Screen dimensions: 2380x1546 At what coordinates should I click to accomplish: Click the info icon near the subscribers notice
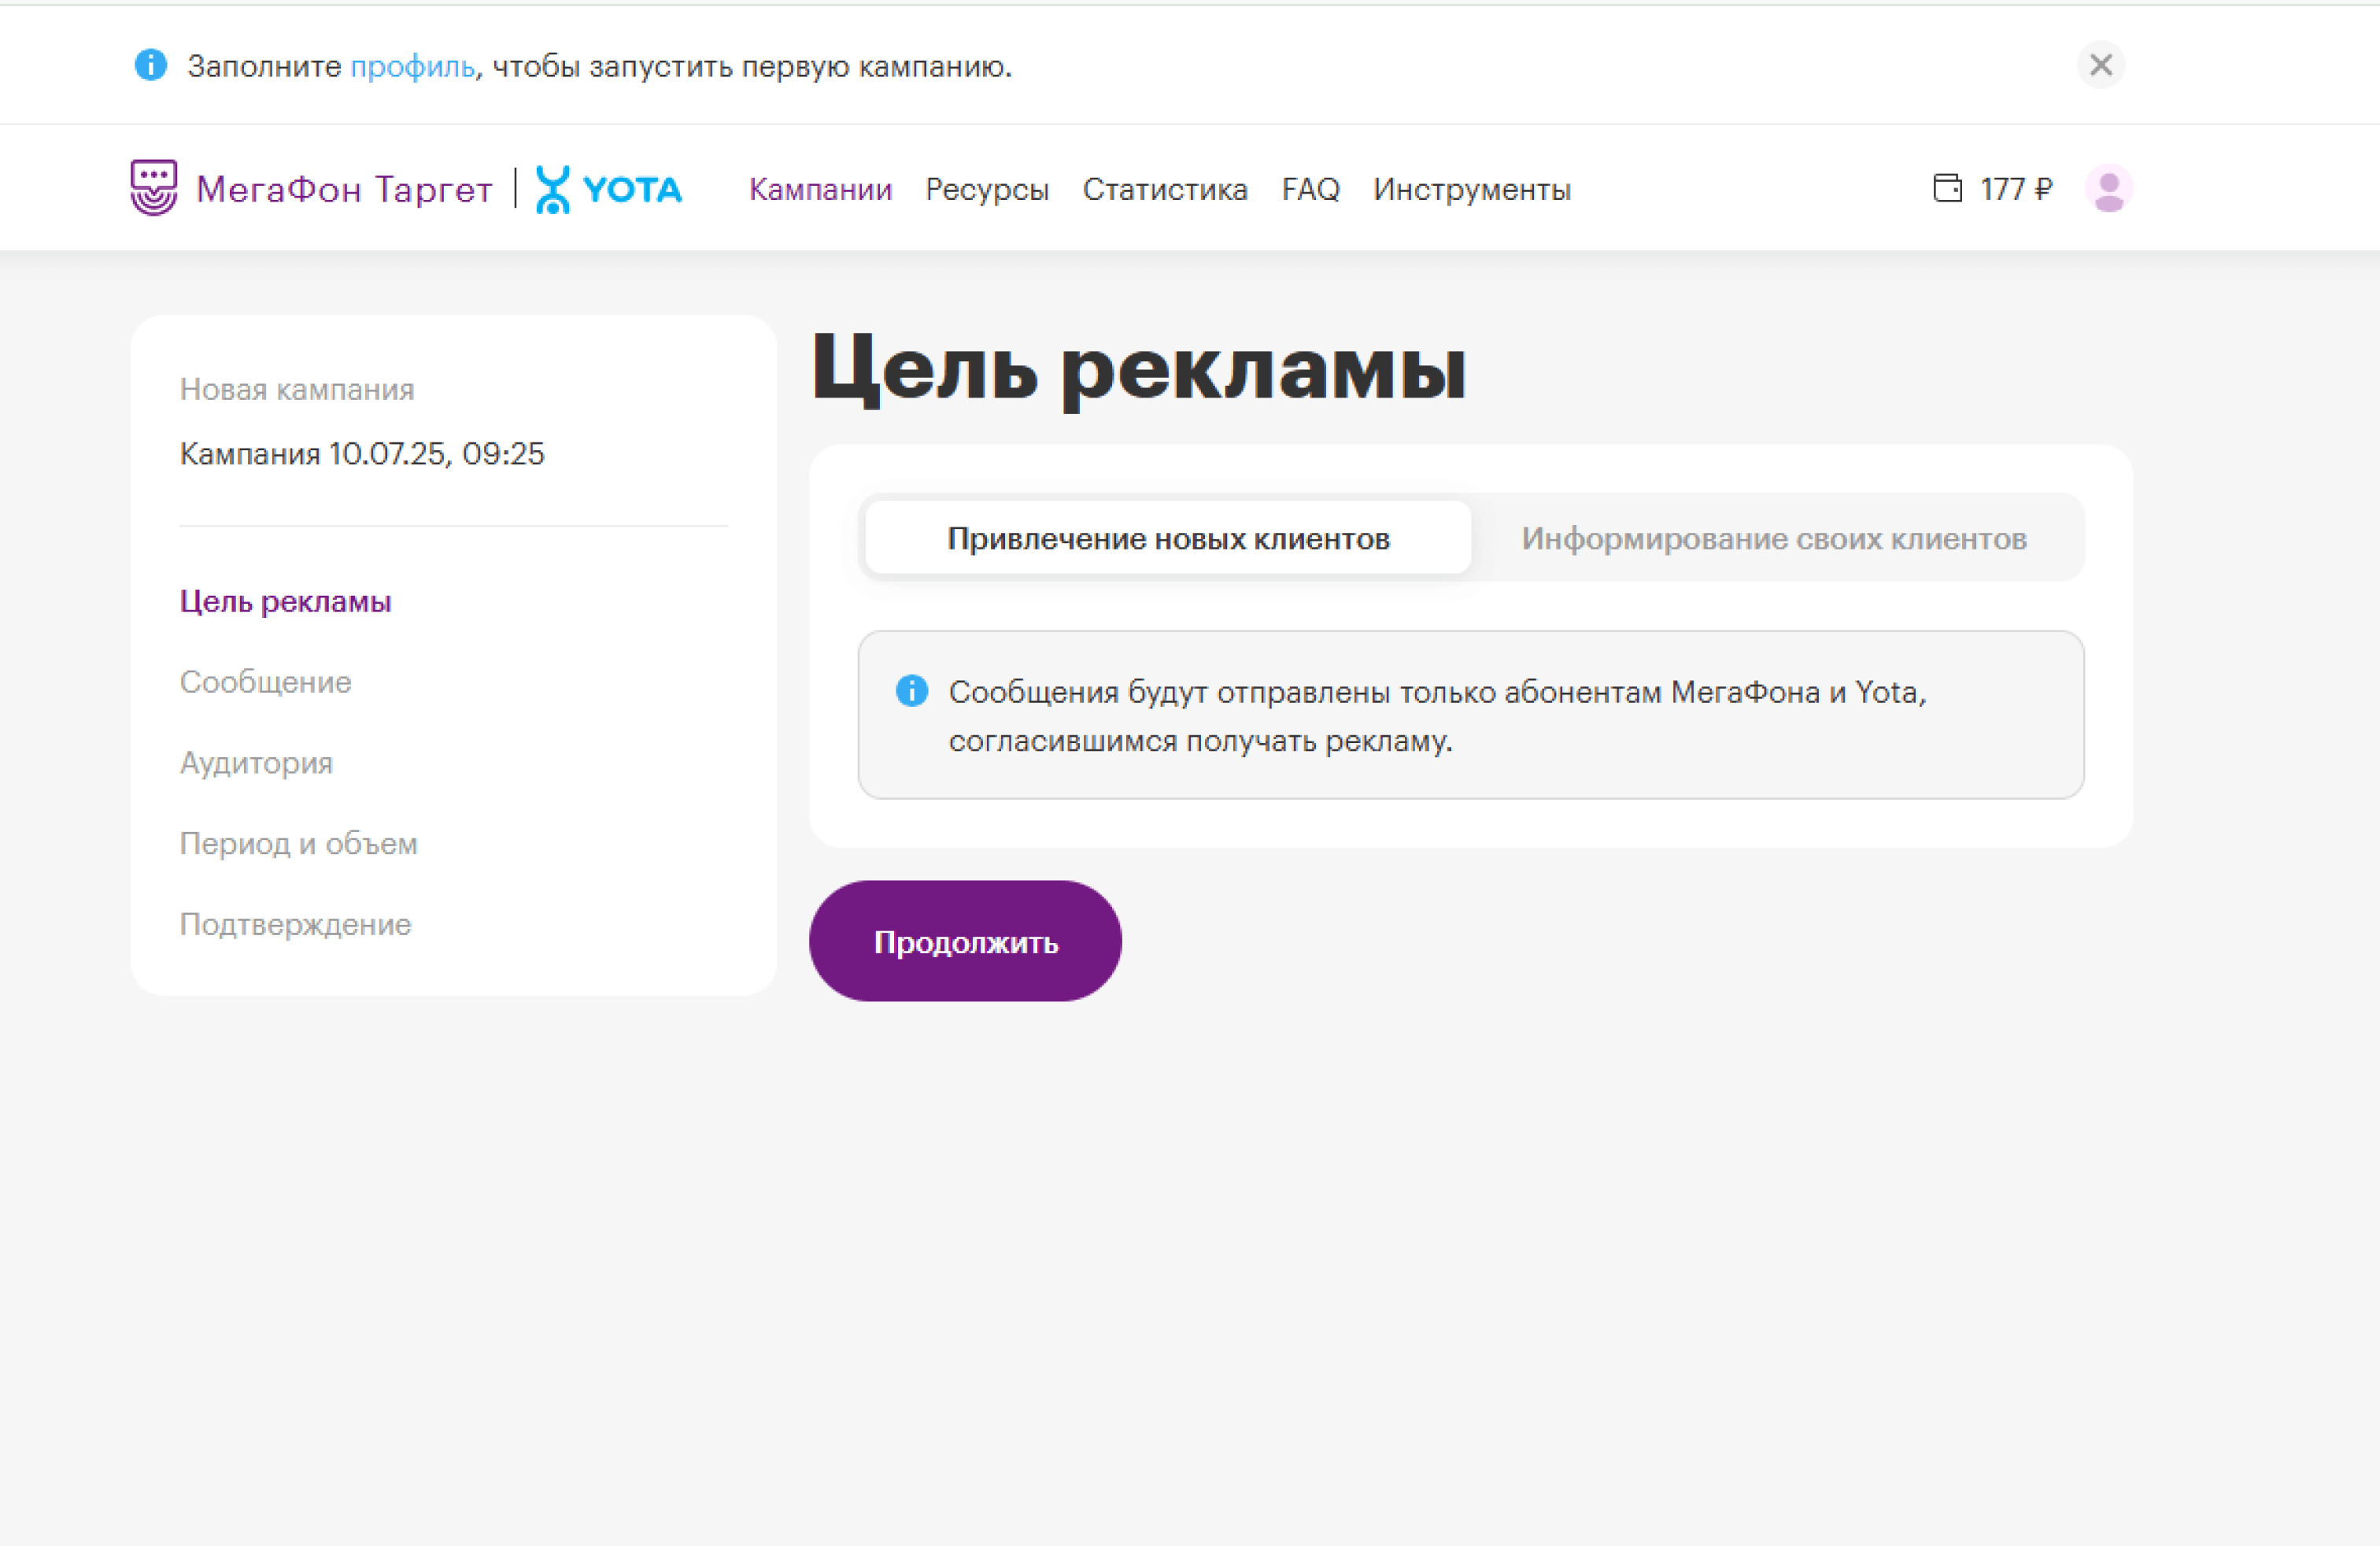(x=911, y=690)
